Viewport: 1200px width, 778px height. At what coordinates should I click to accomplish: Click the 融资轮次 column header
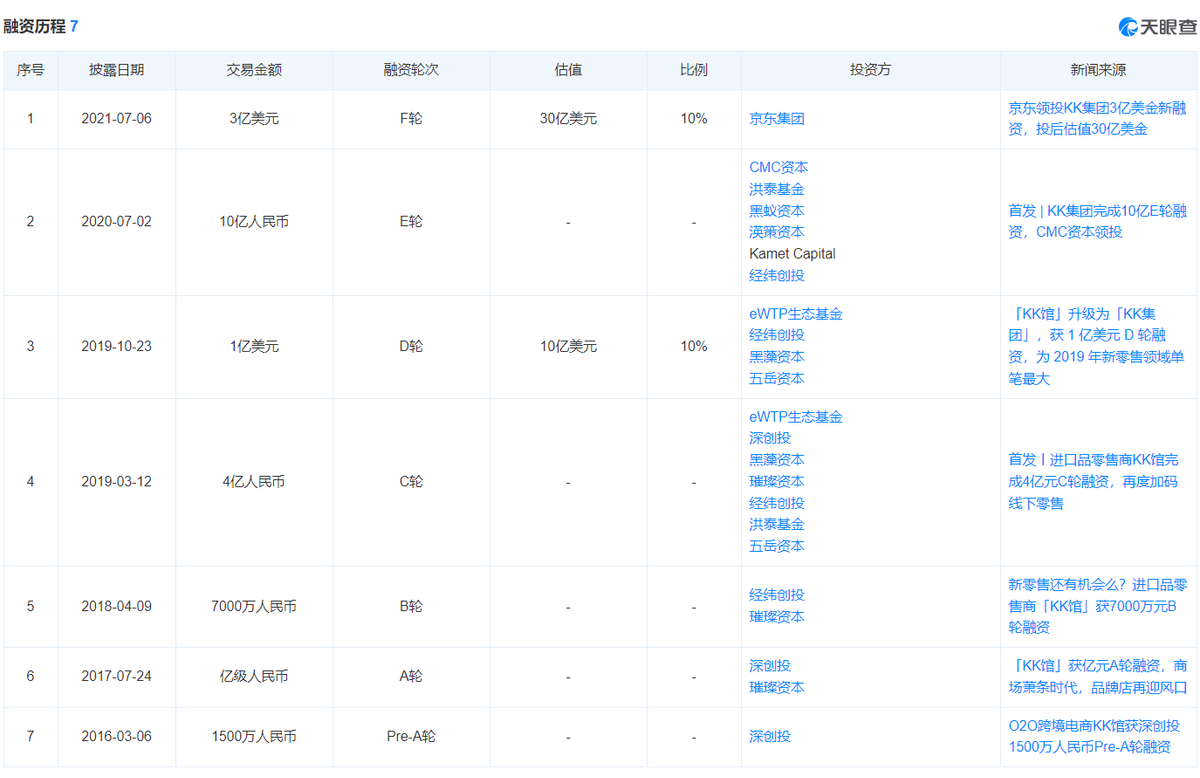click(x=410, y=70)
